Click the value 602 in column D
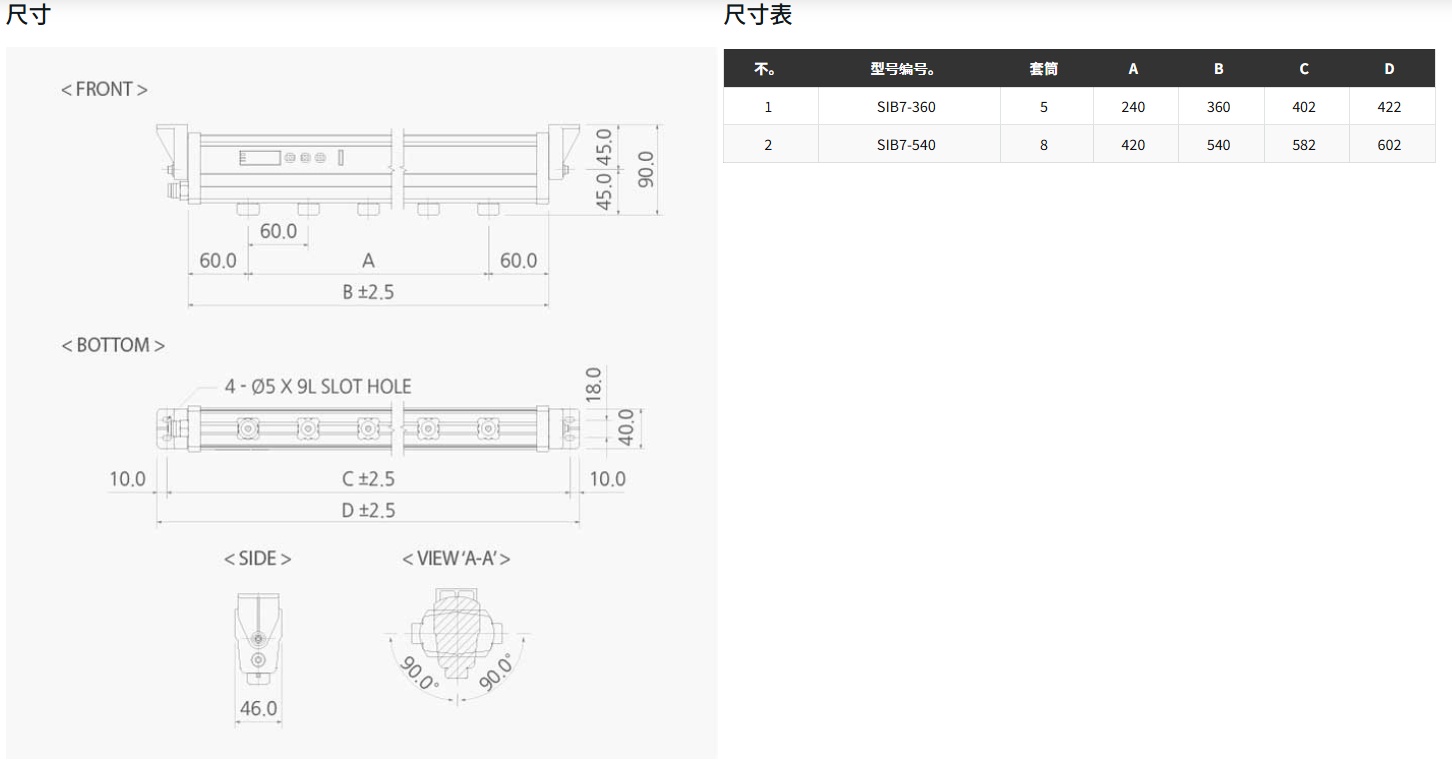 1389,145
